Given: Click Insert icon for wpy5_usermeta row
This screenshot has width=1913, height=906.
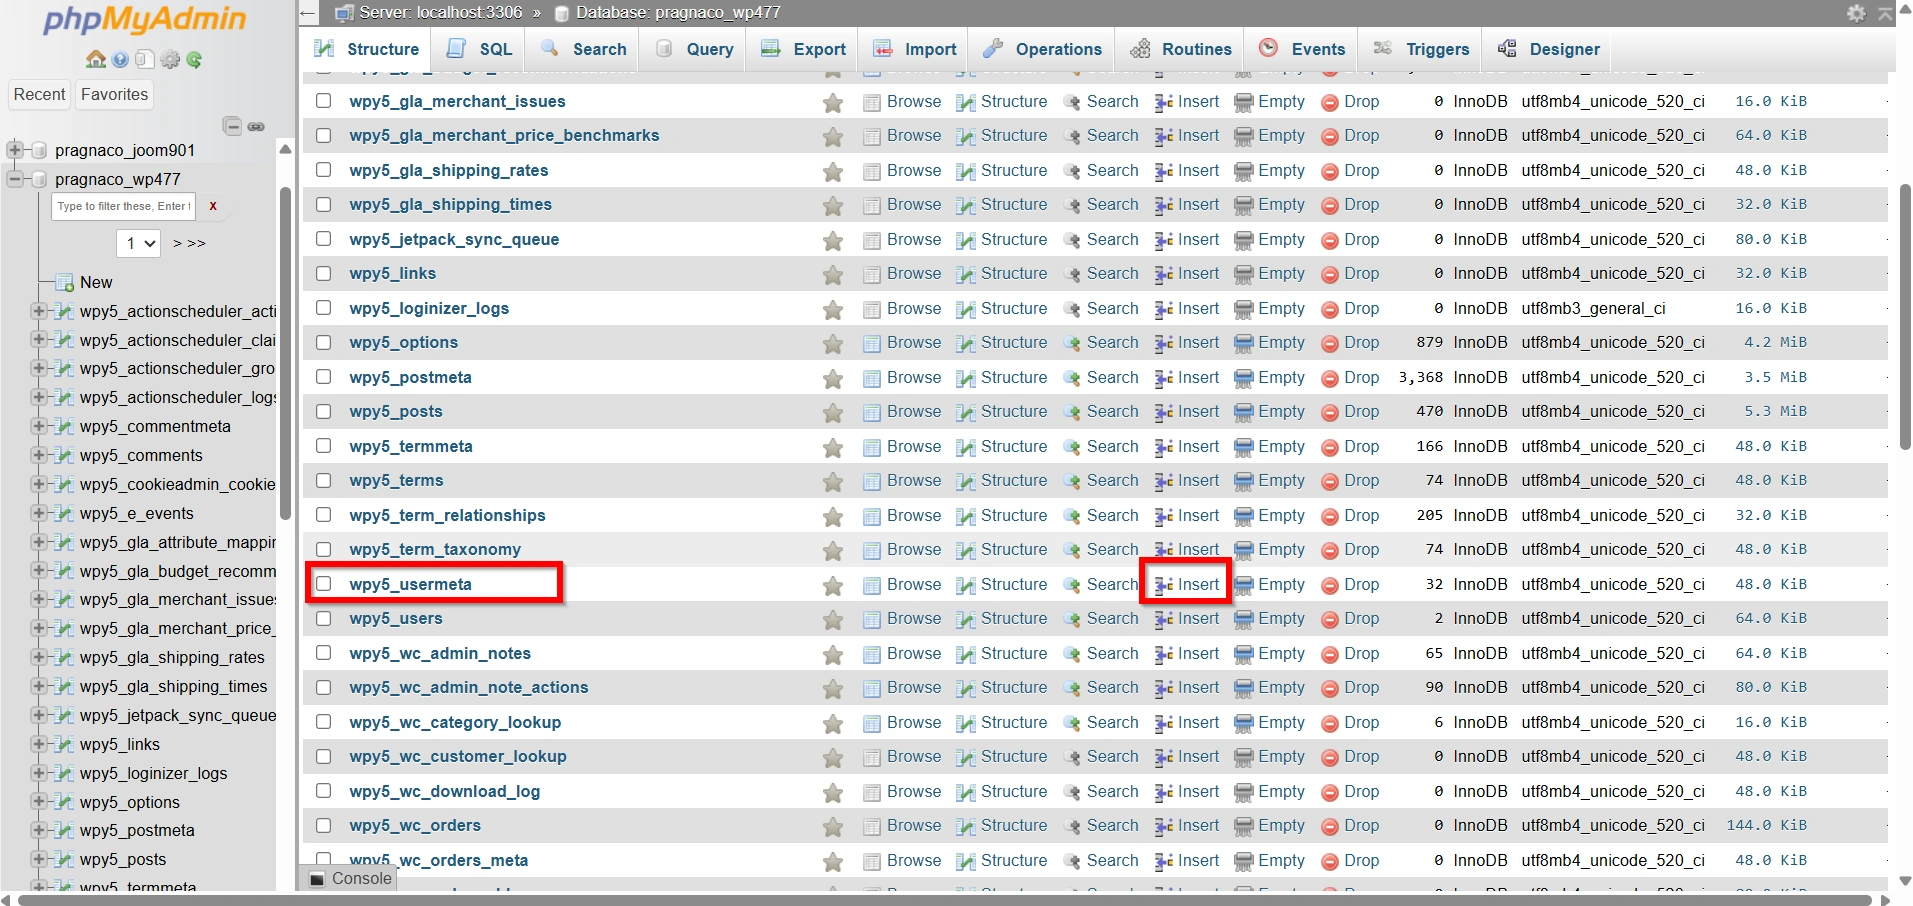Looking at the screenshot, I should pyautogui.click(x=1164, y=585).
